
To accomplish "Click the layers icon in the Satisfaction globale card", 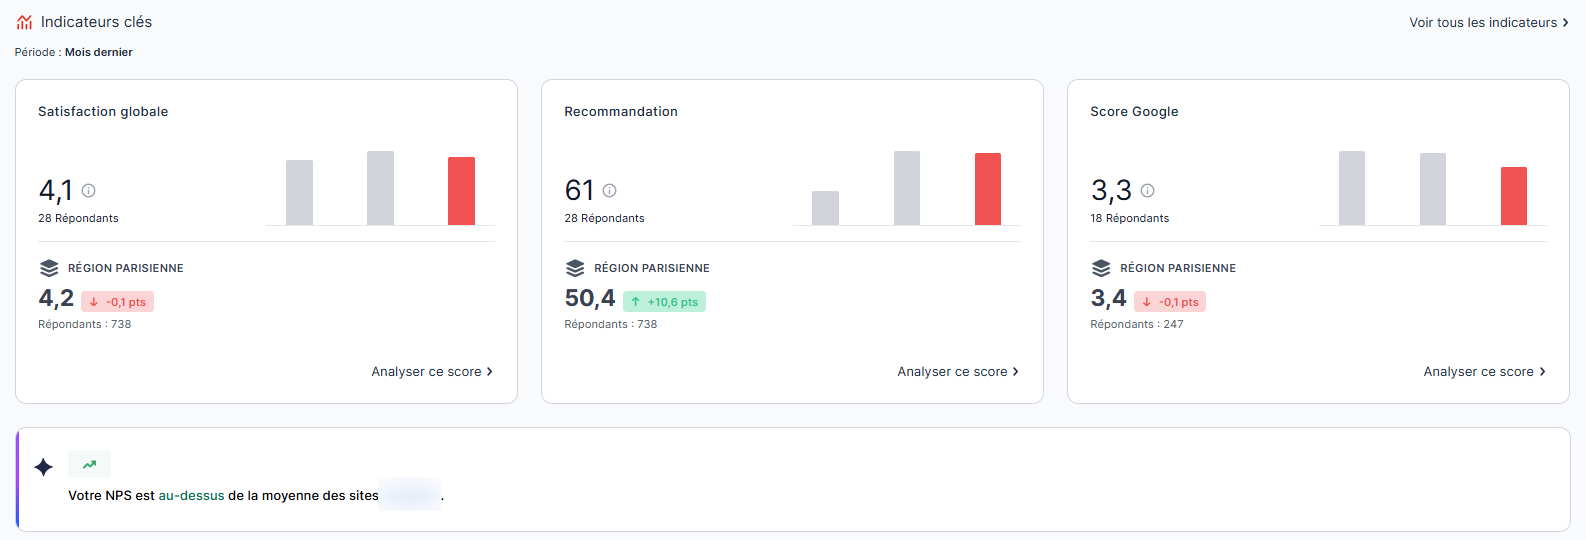I will (49, 268).
